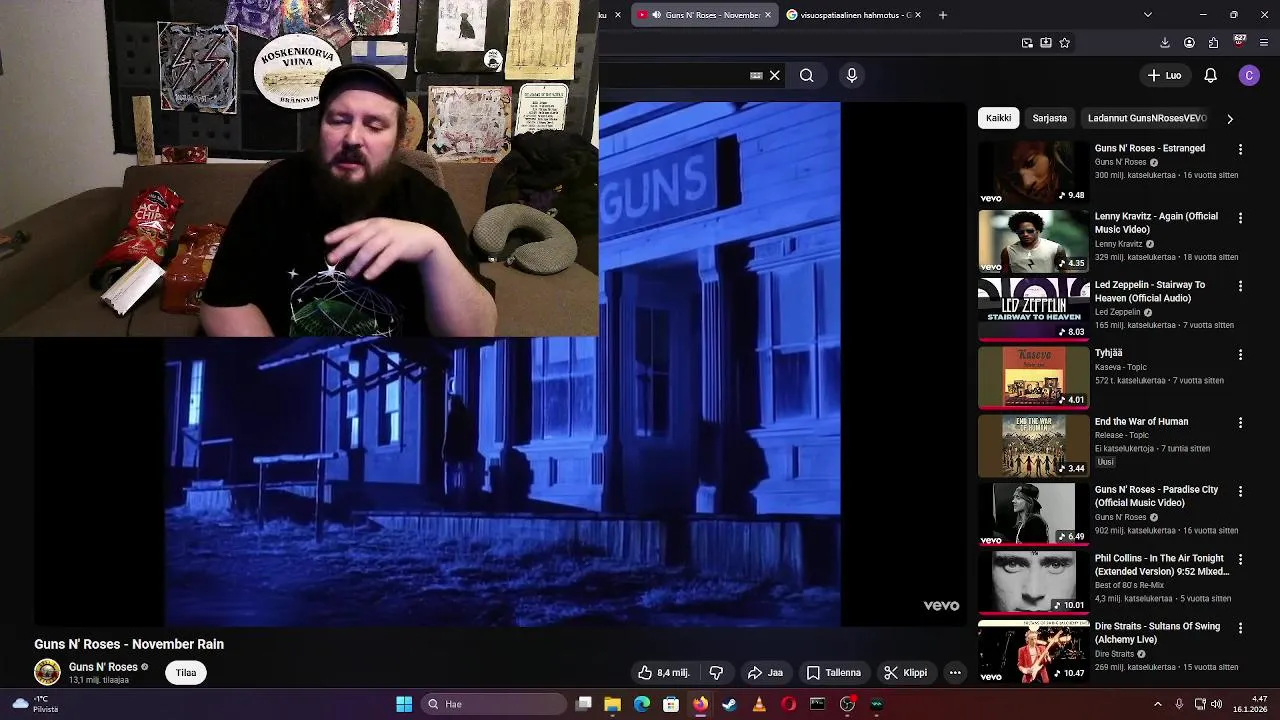Click the Jaa share button
The width and height of the screenshot is (1280, 720).
point(766,673)
